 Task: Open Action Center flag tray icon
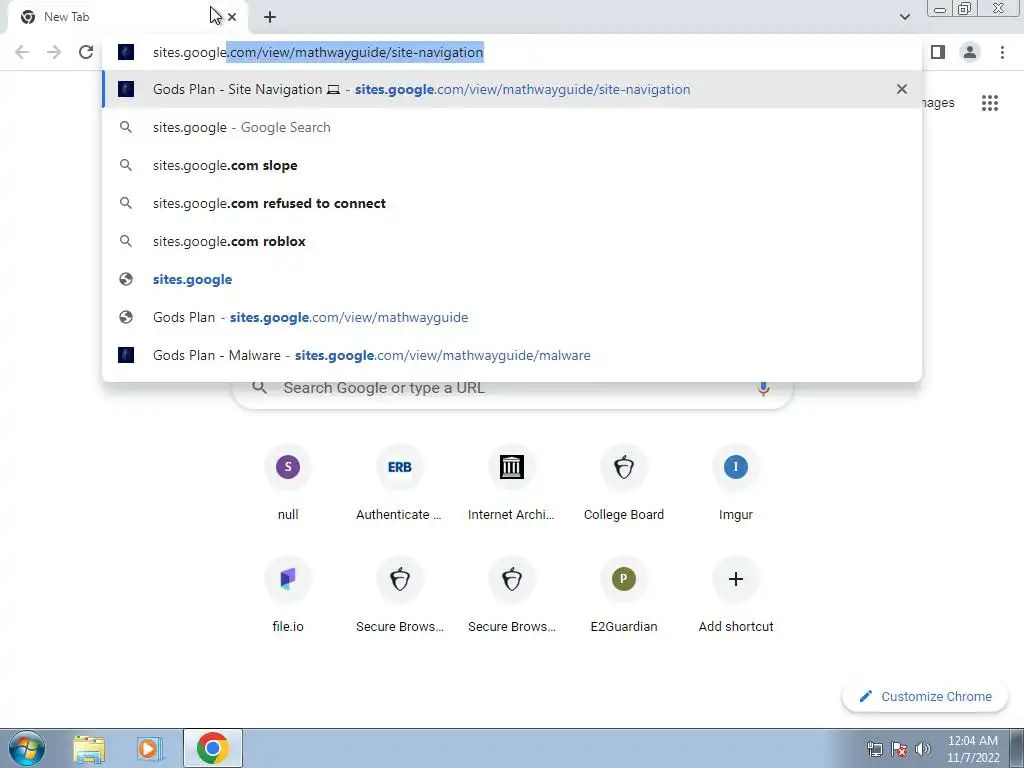[x=899, y=749]
